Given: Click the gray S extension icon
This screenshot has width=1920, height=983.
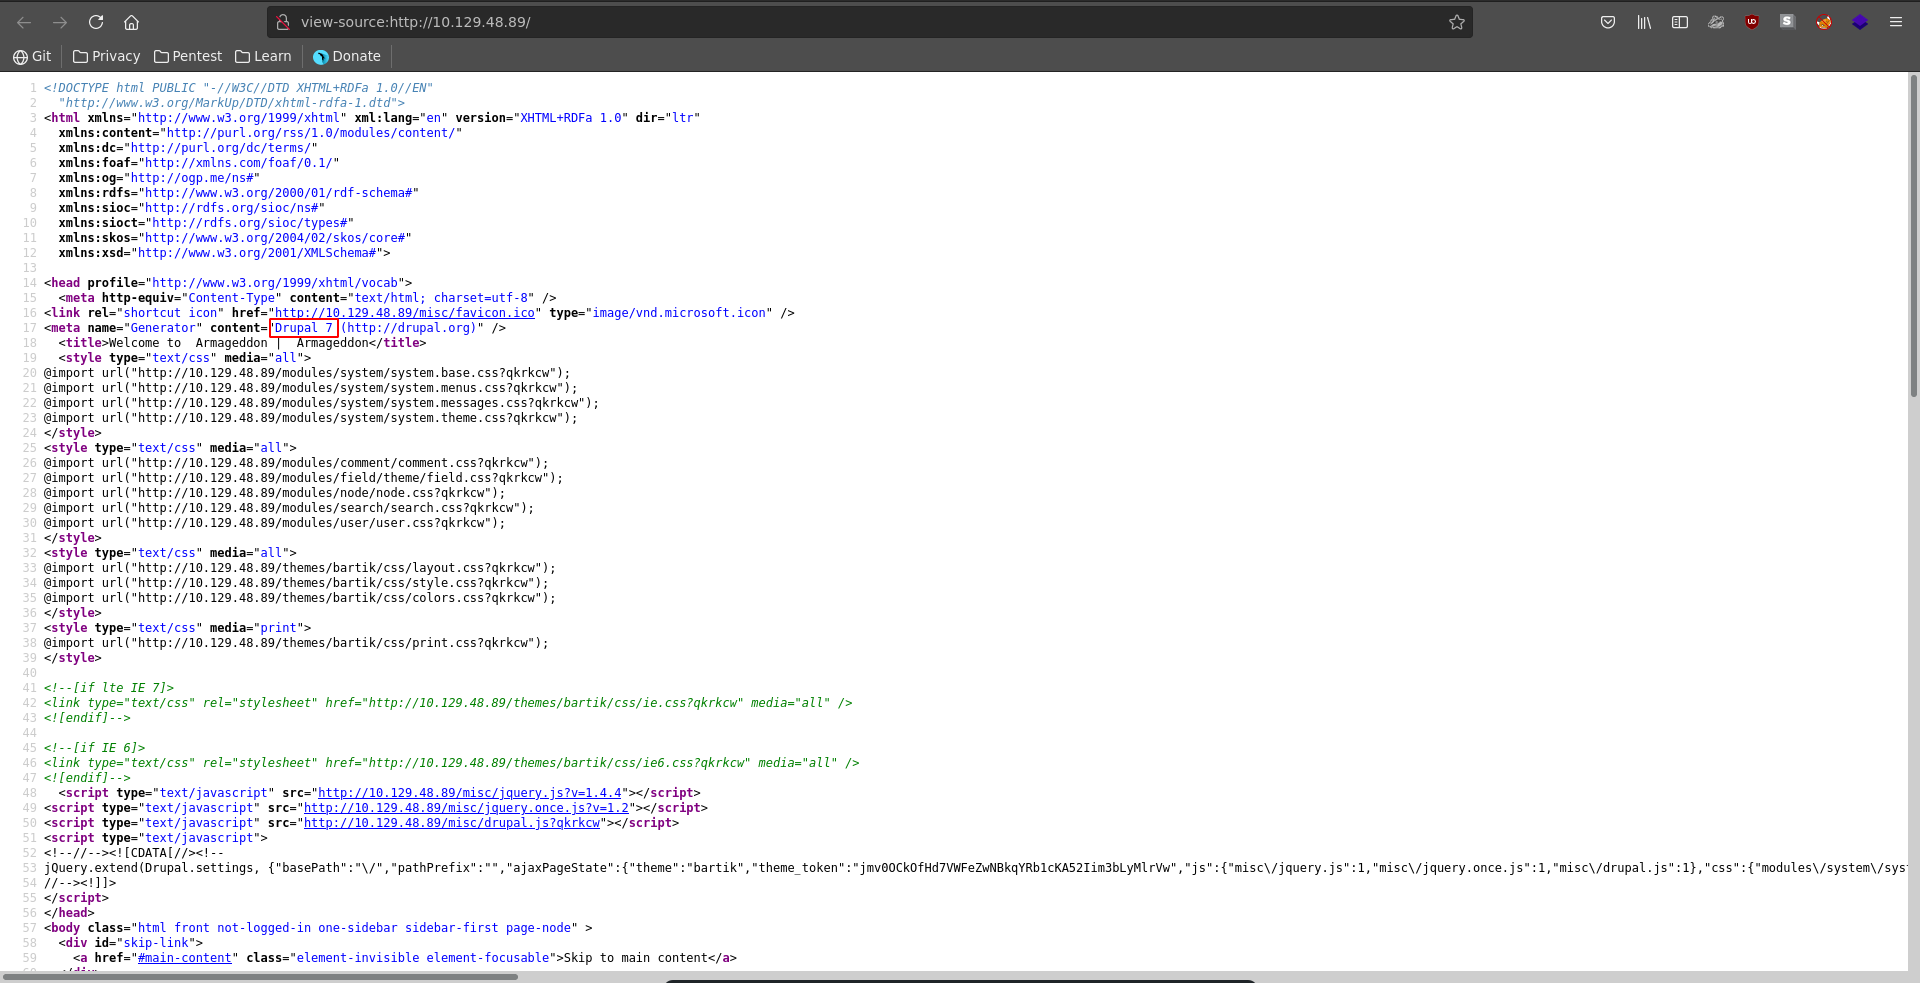Looking at the screenshot, I should (x=1787, y=22).
